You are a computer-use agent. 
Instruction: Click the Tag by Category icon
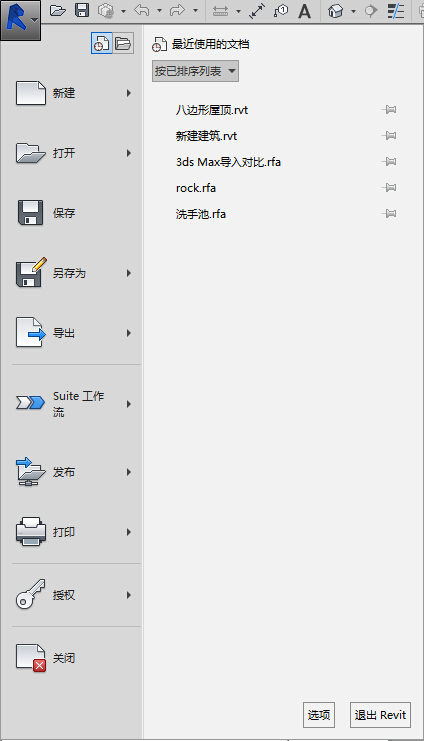click(x=281, y=11)
